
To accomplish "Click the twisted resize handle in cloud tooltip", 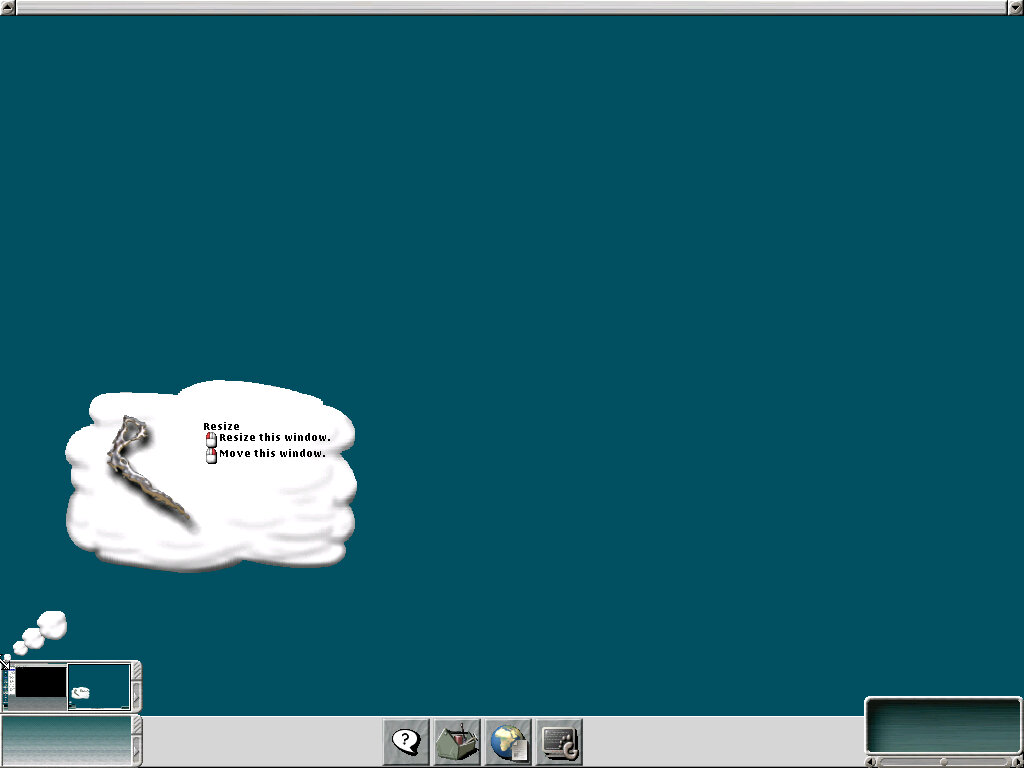I will (146, 467).
